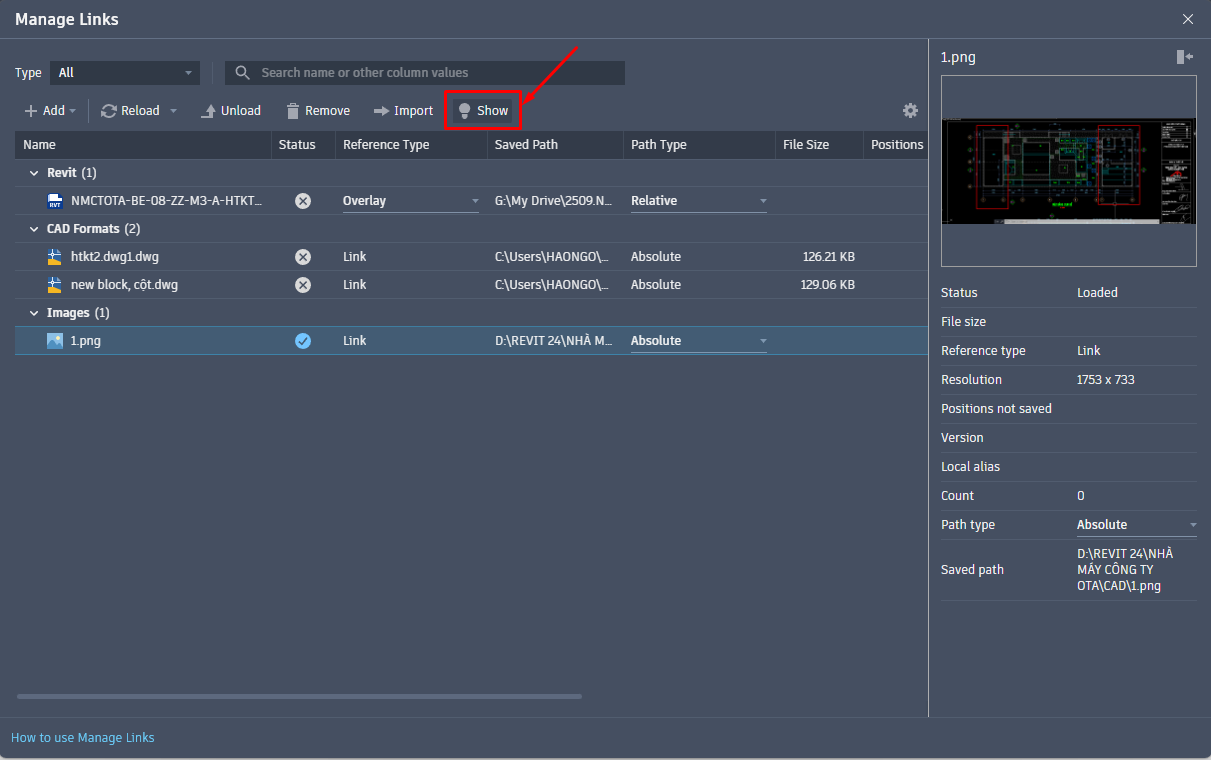The width and height of the screenshot is (1211, 760).
Task: Click the image icon beside 1.png
Action: click(55, 341)
